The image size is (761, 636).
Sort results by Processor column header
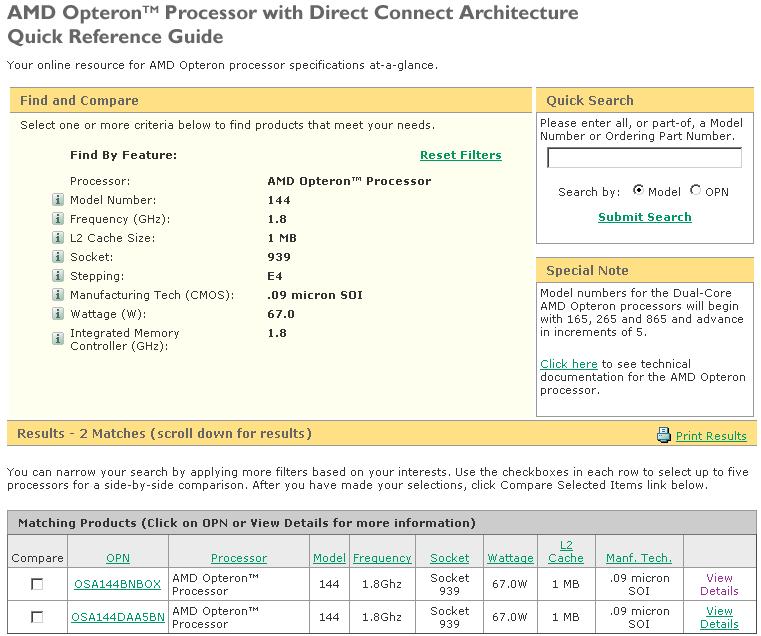239,558
